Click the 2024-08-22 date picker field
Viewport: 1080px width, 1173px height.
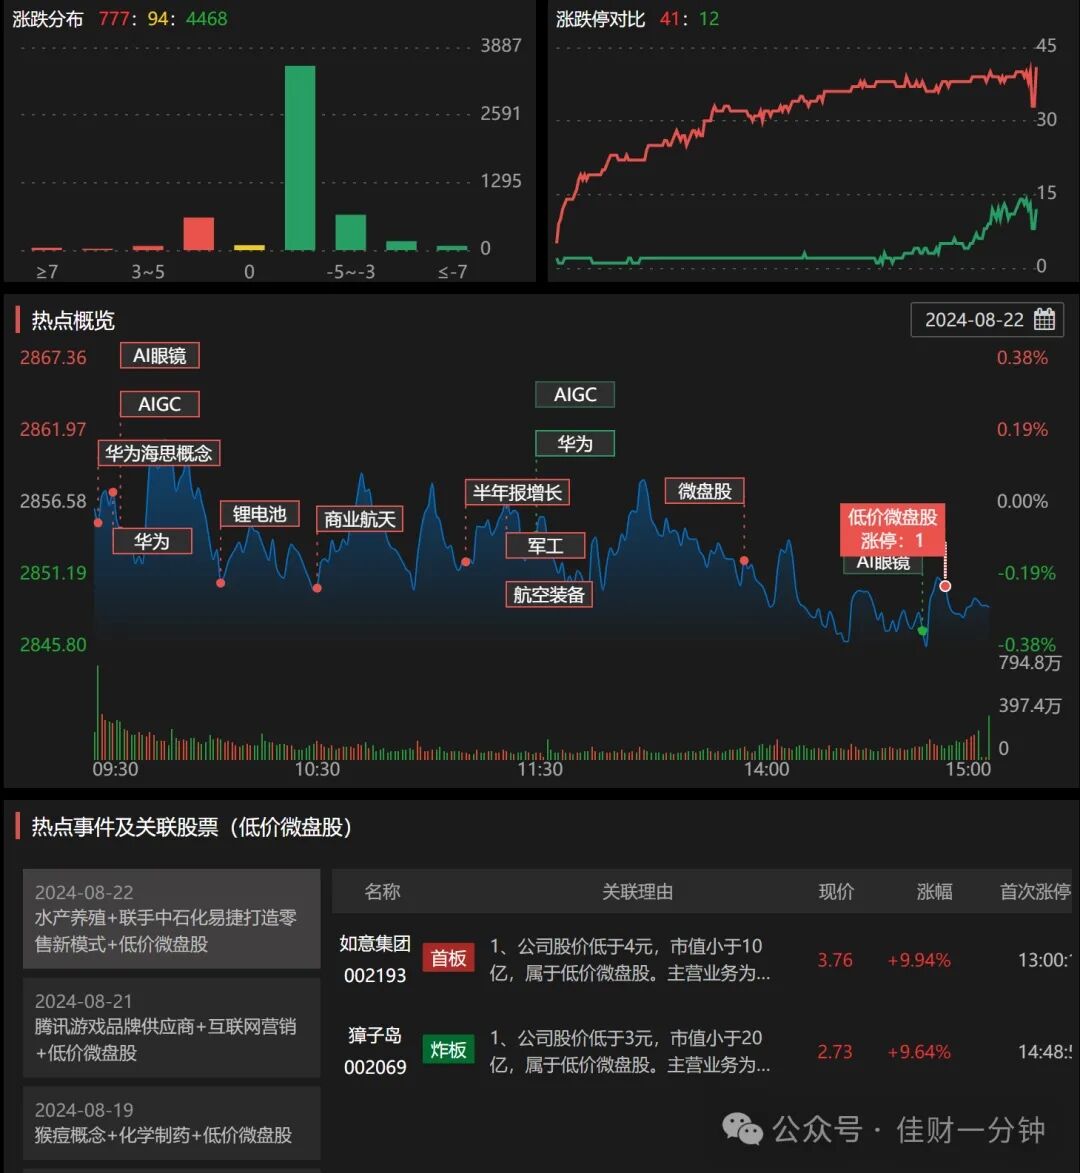pyautogui.click(x=987, y=319)
